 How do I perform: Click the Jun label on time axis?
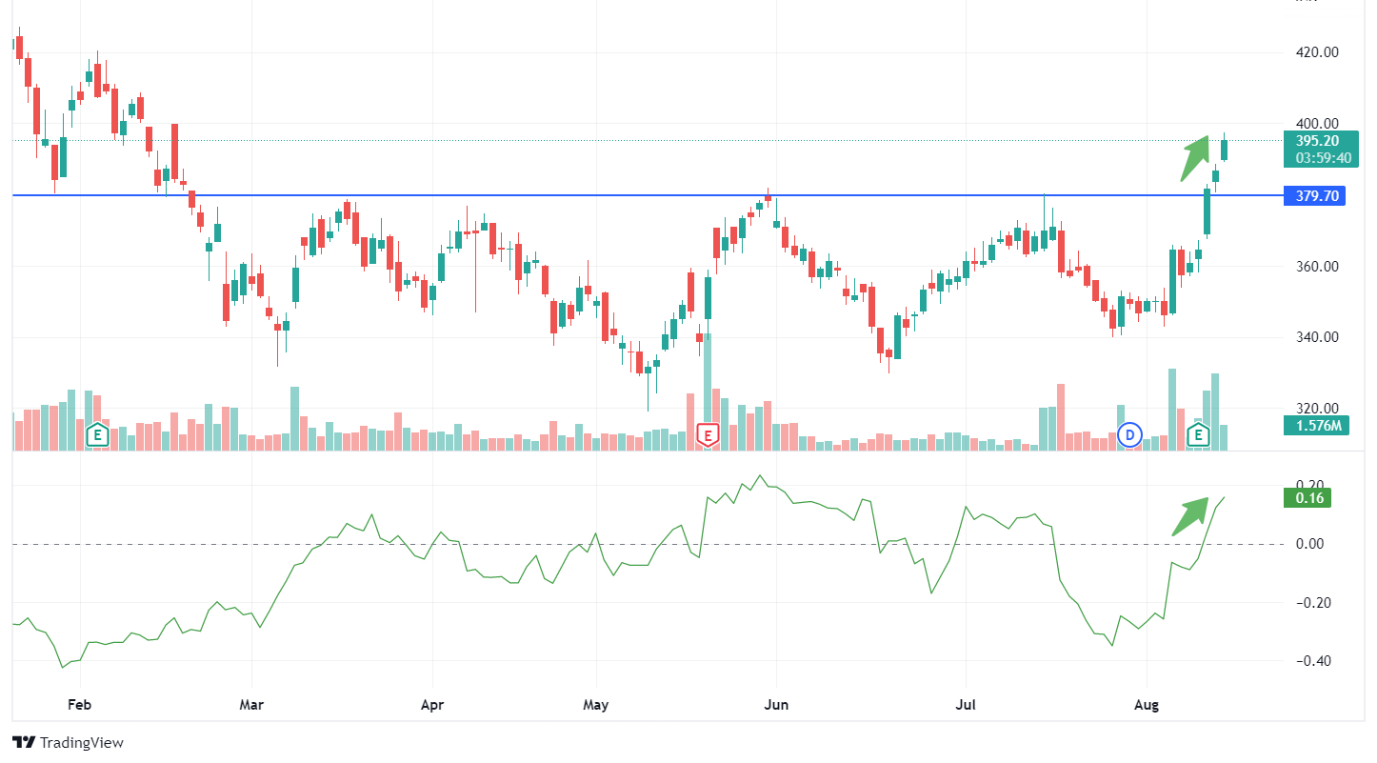coord(776,705)
